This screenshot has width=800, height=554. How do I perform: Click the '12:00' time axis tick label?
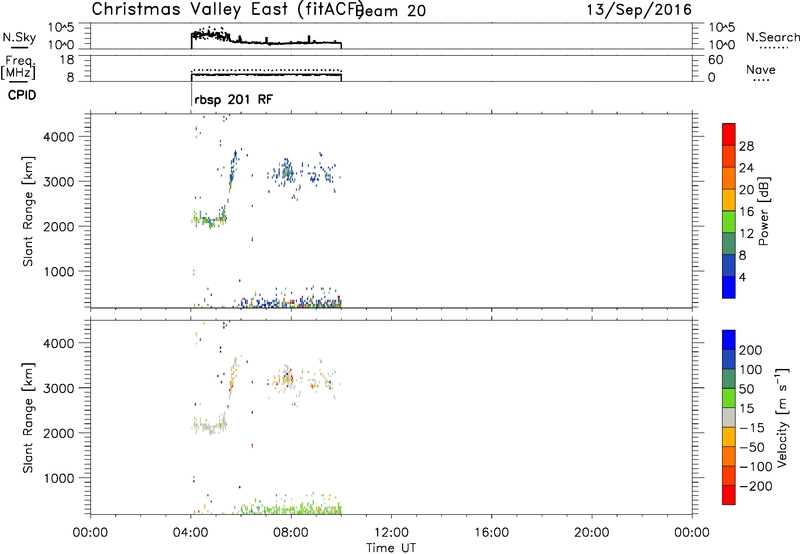pyautogui.click(x=391, y=533)
